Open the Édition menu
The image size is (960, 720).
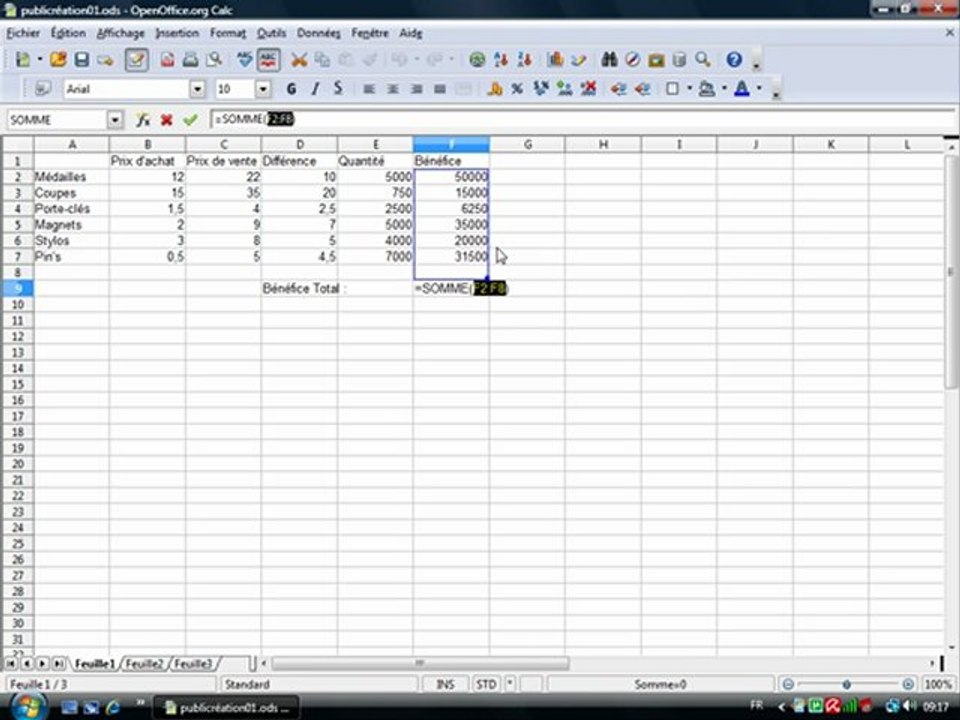pyautogui.click(x=68, y=33)
